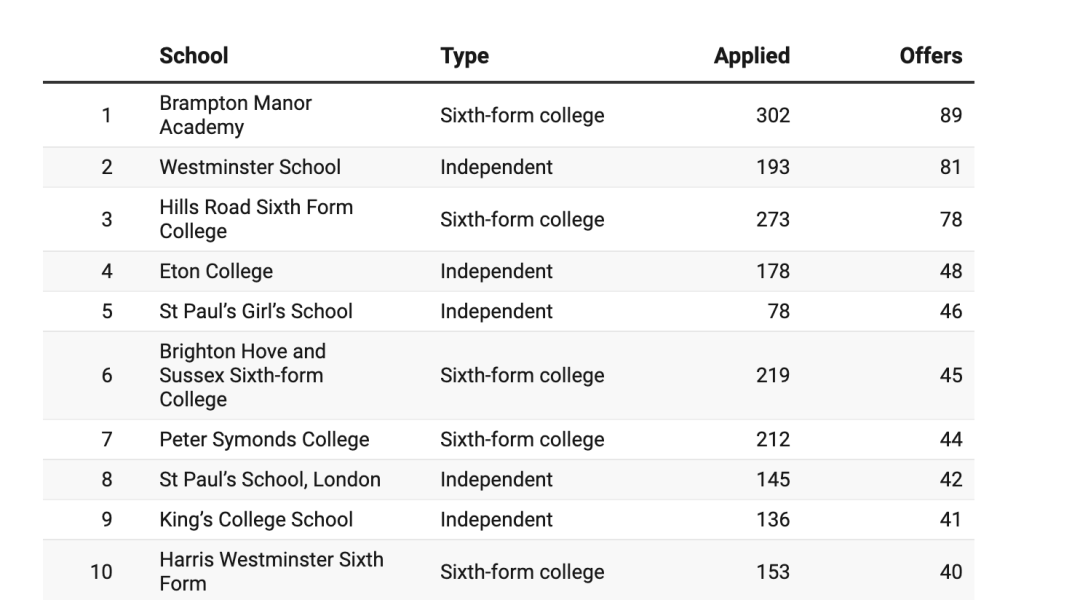Click Brighton Hove and Sussex Sixth-form College

[x=242, y=375]
